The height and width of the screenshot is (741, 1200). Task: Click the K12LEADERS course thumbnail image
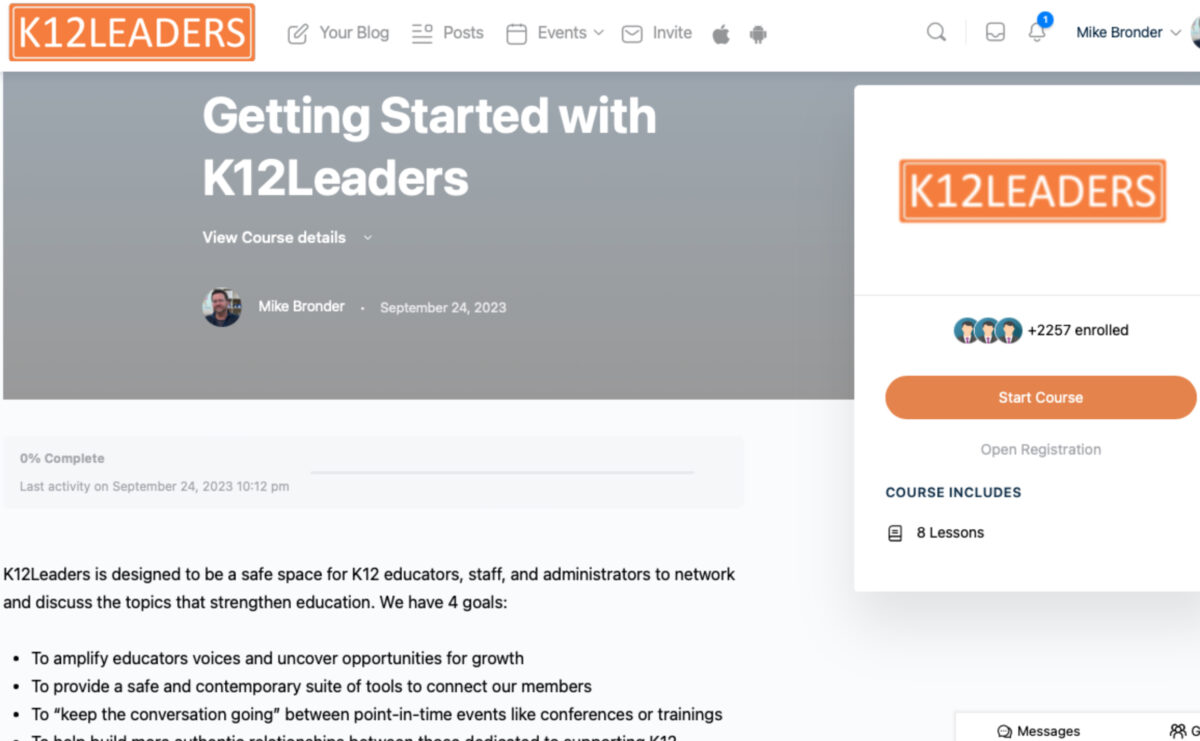1032,190
